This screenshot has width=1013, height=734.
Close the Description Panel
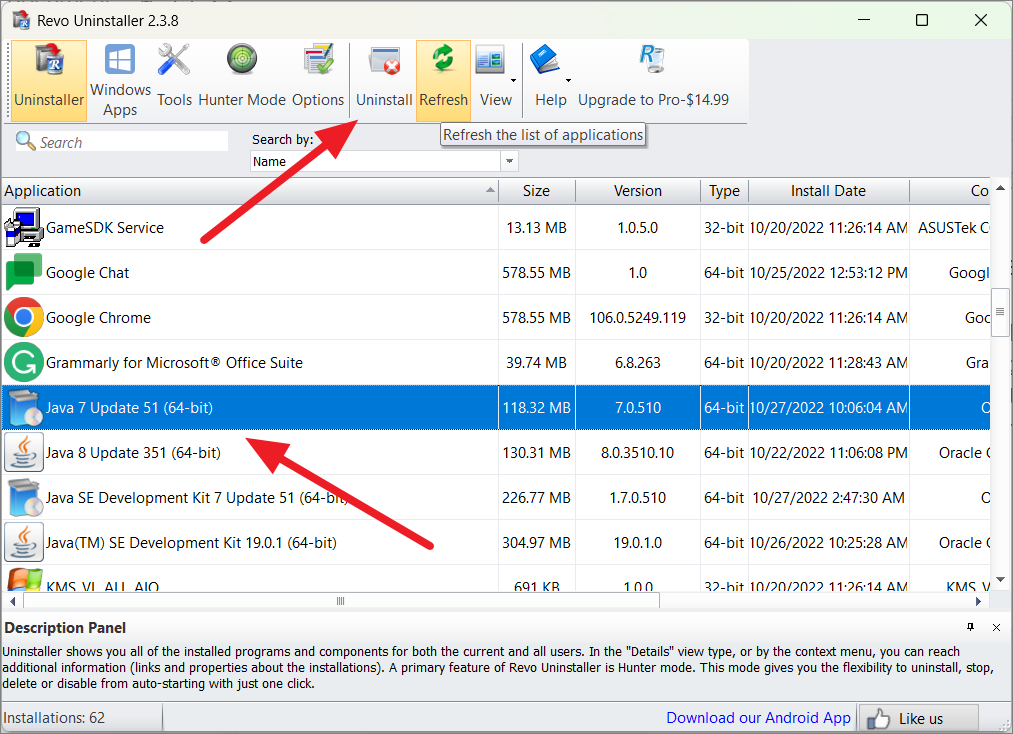(996, 627)
